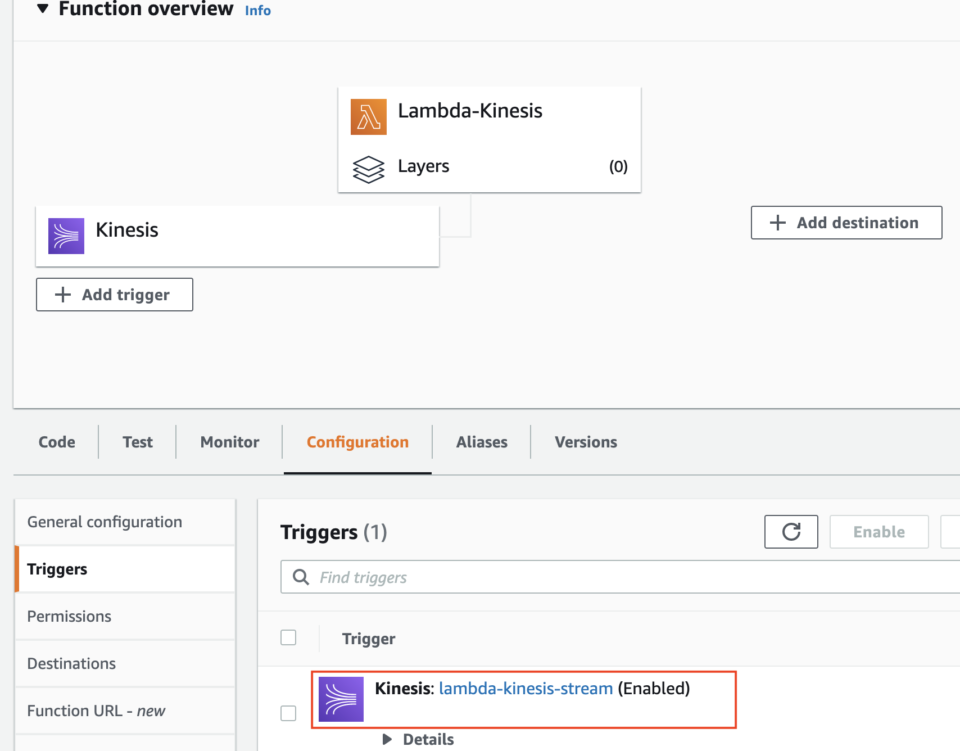The height and width of the screenshot is (751, 960).
Task: Check the Kinesis trigger row checkbox
Action: pyautogui.click(x=288, y=713)
